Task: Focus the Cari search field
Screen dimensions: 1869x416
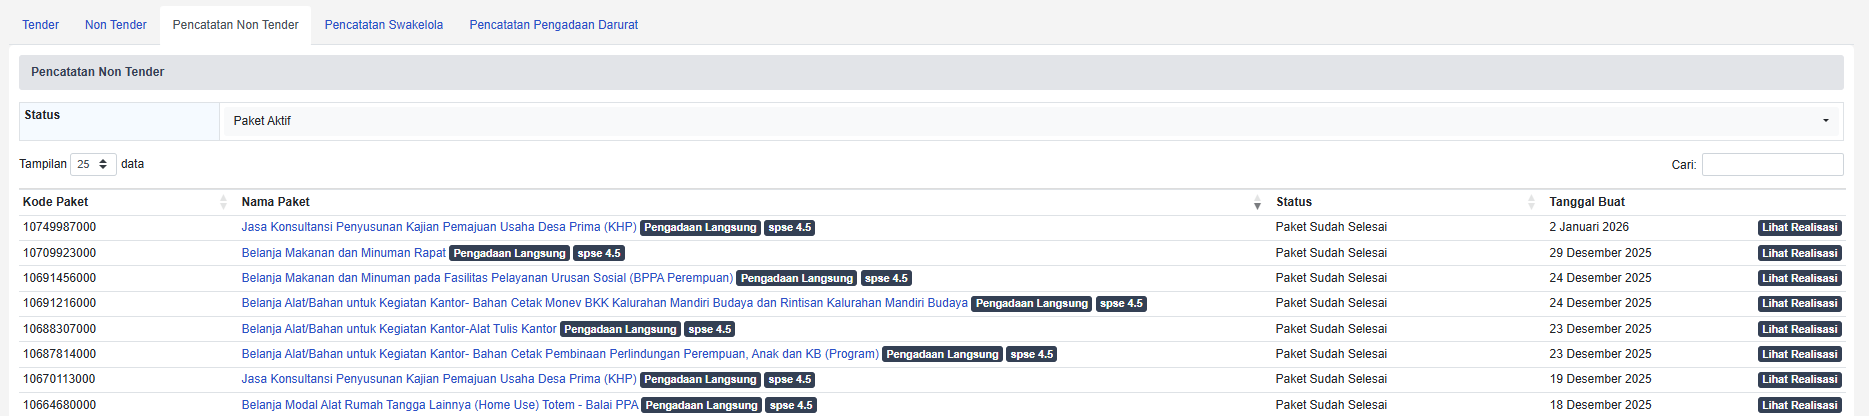Action: click(x=1772, y=164)
